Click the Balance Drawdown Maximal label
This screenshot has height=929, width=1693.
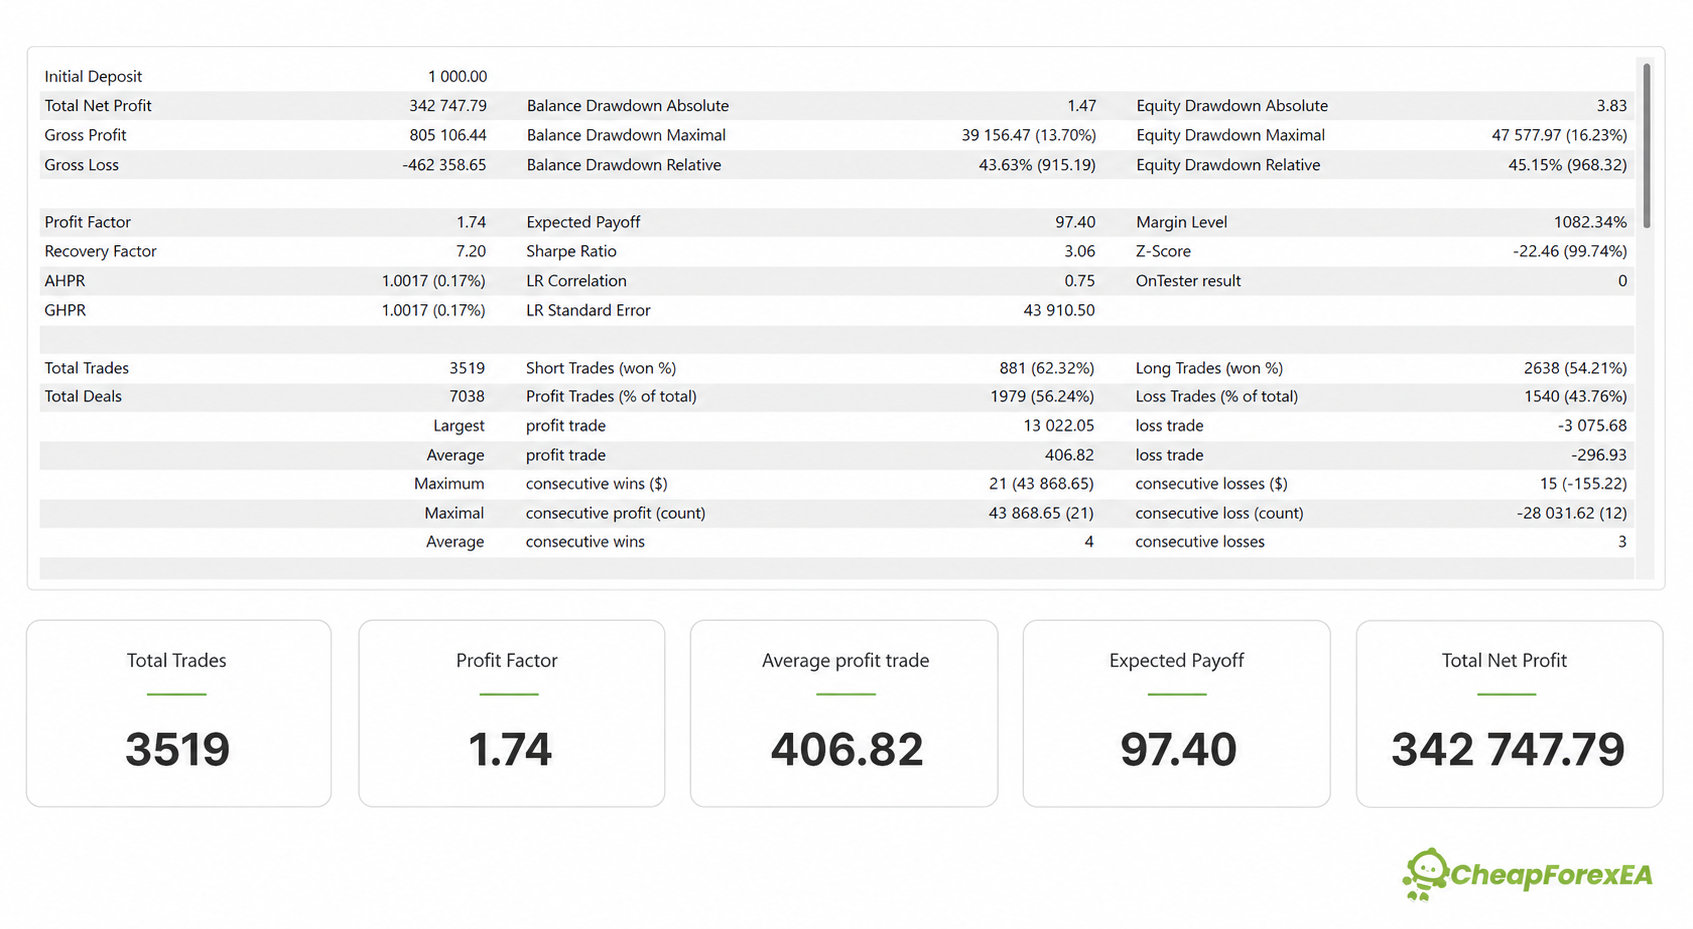tap(626, 135)
